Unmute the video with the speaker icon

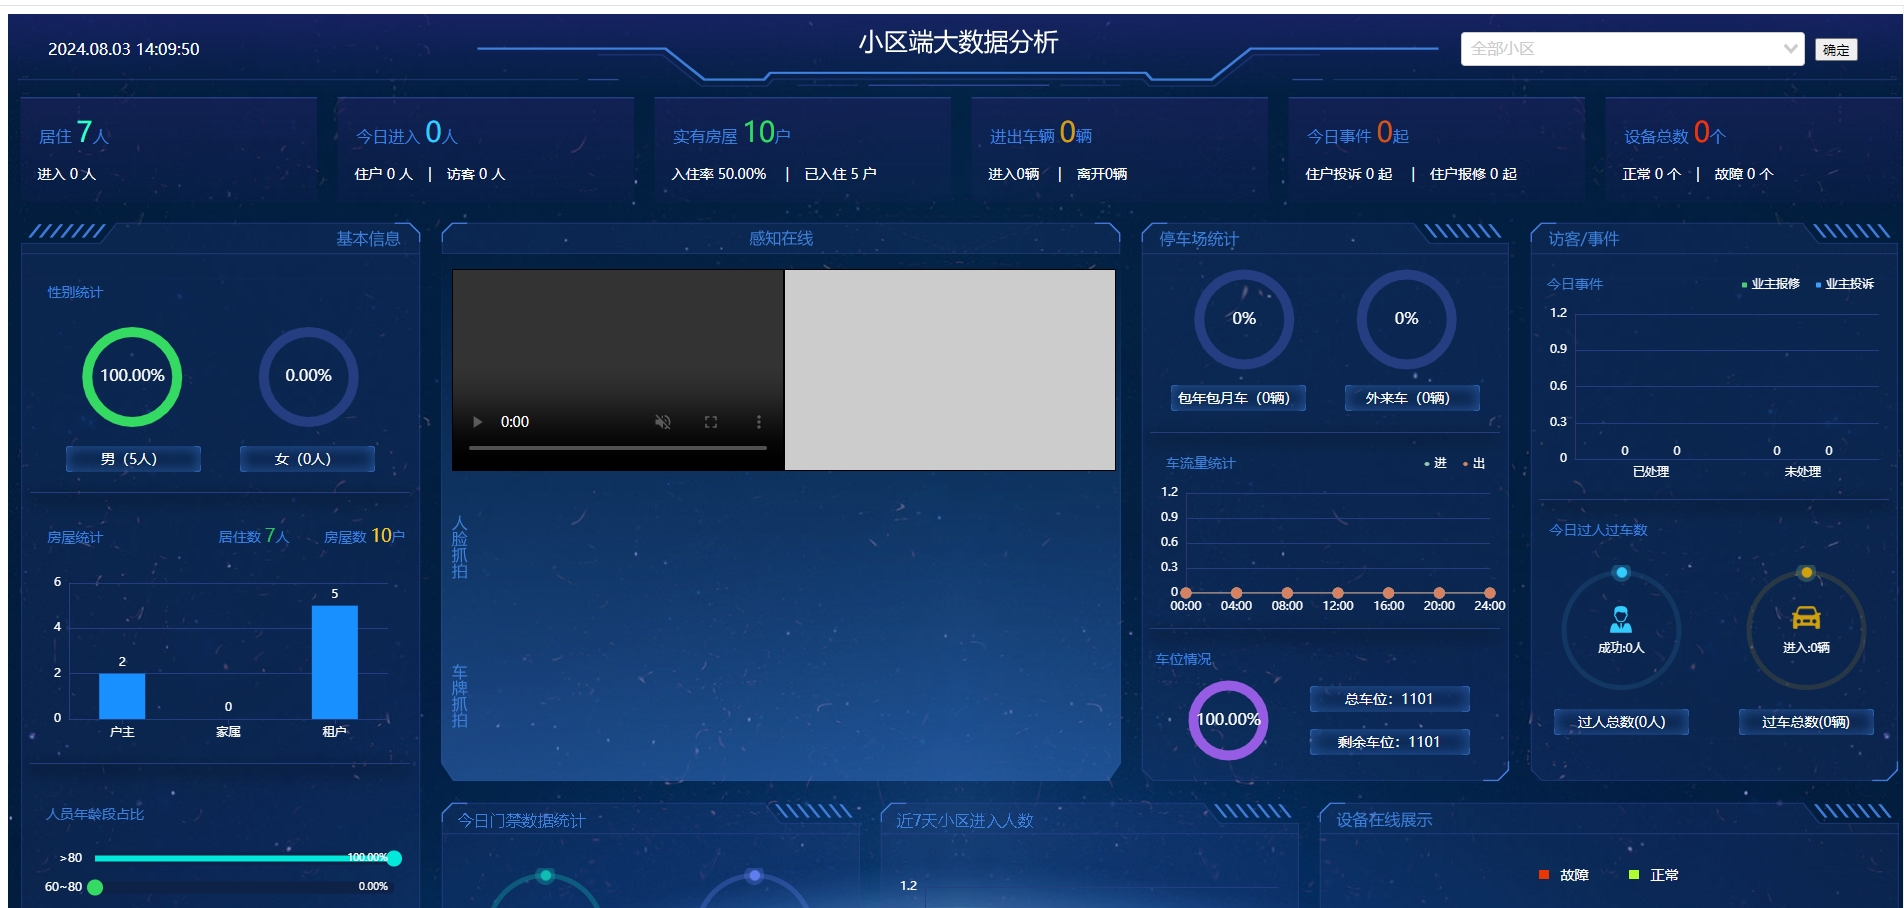coord(662,422)
